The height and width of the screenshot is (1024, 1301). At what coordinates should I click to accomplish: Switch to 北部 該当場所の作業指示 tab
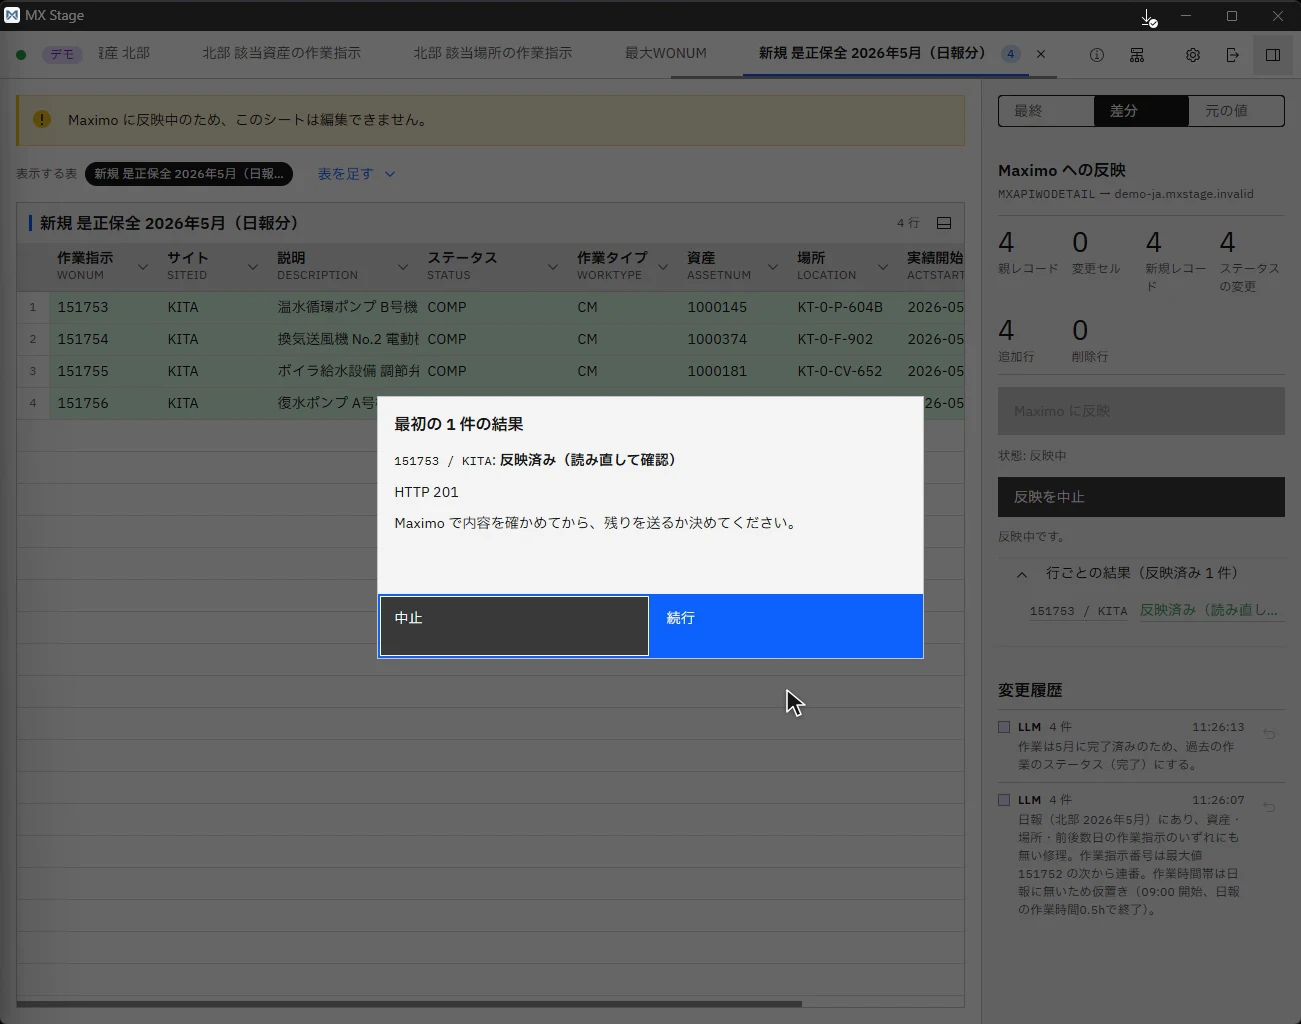493,54
